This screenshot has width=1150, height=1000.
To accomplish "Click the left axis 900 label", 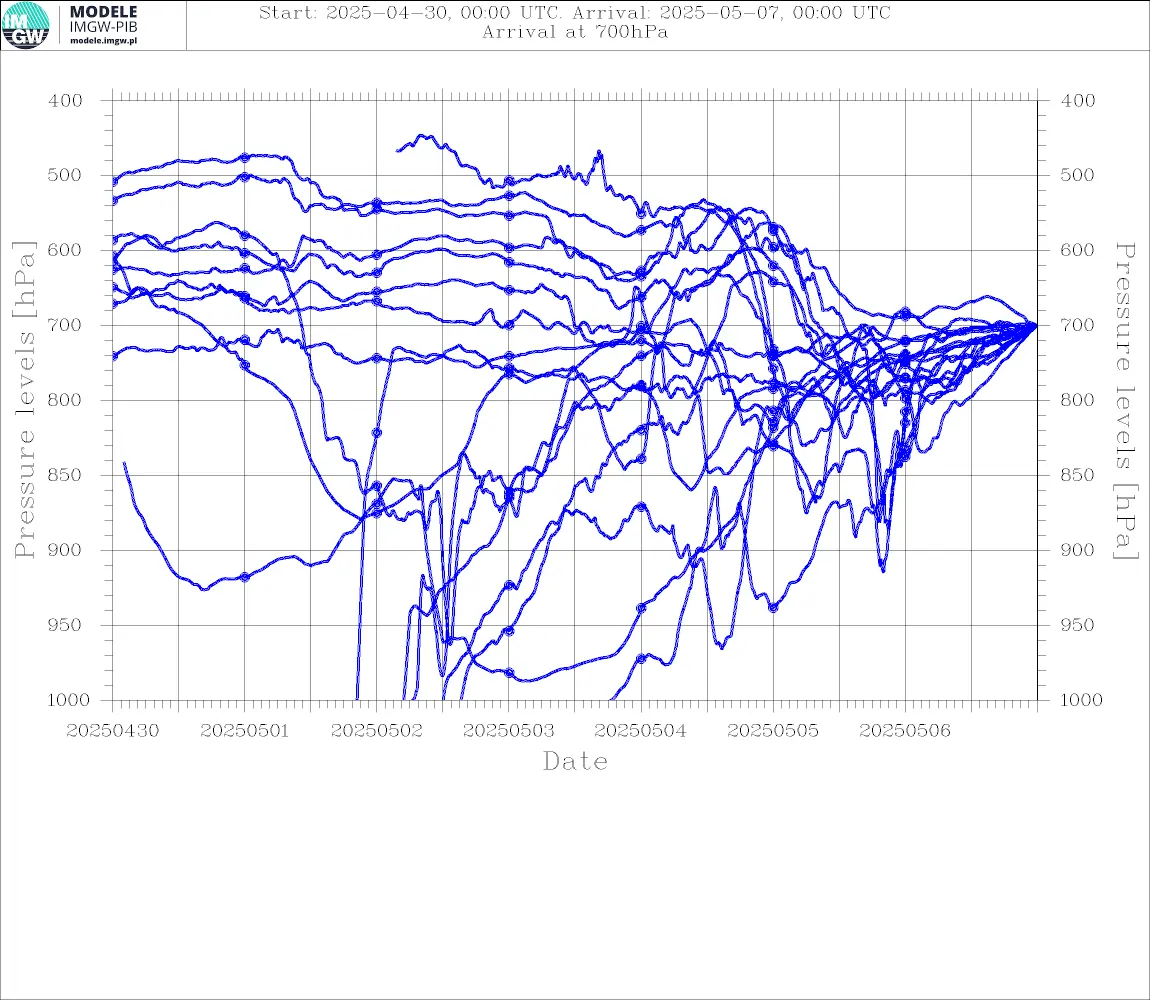I will [x=65, y=550].
